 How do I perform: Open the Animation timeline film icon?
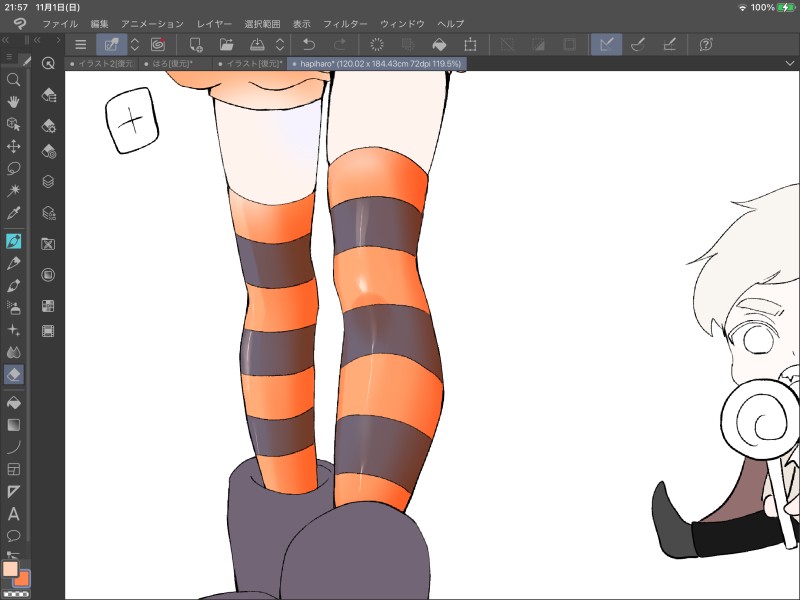tap(48, 332)
